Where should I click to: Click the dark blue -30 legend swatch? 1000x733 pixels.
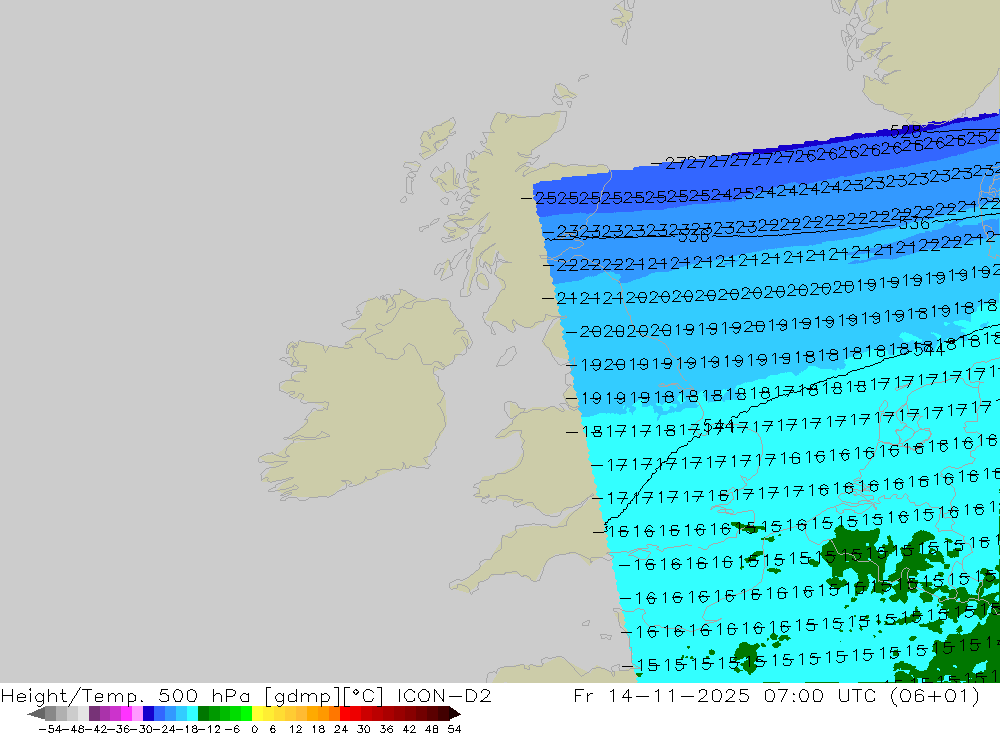[148, 713]
